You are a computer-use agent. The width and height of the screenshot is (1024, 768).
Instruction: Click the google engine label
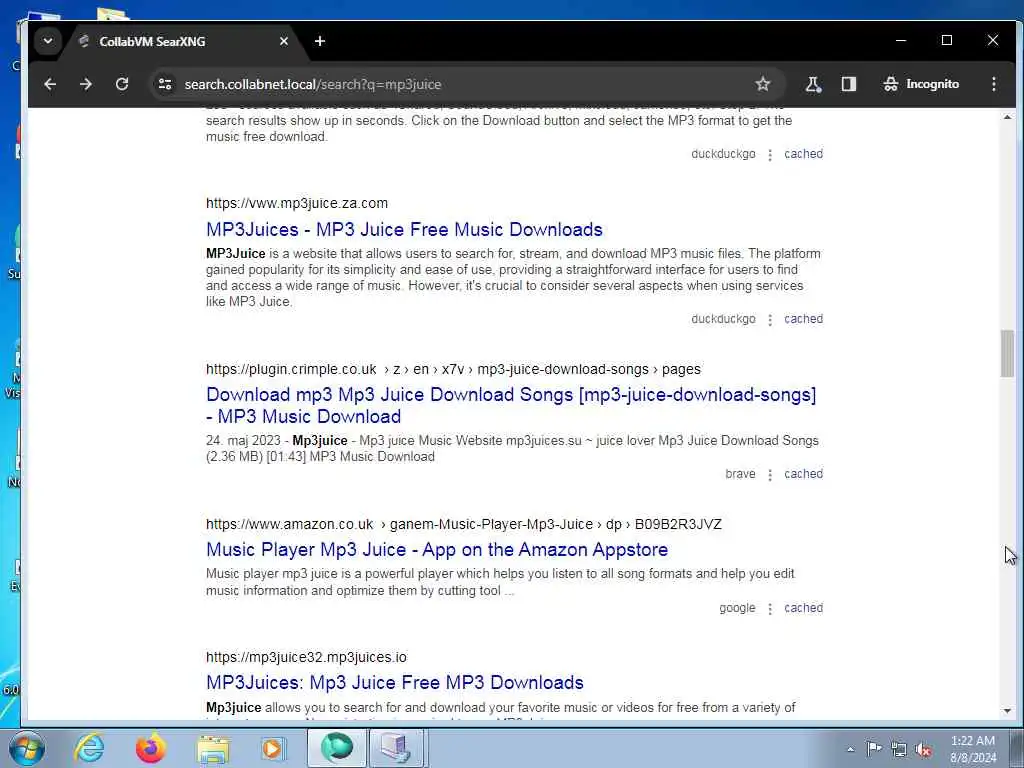737,608
